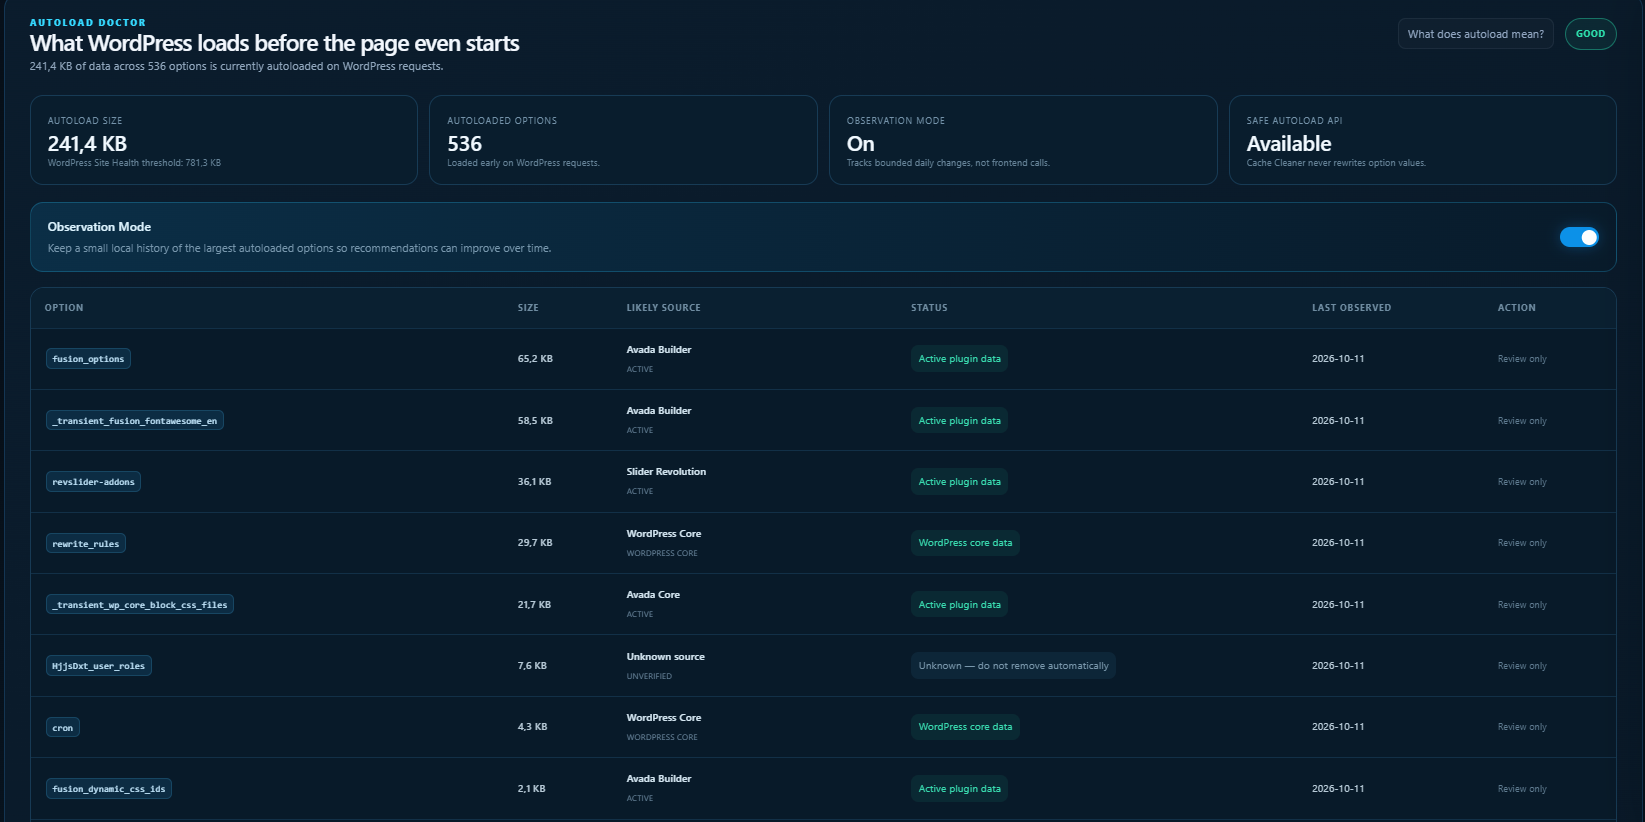
Task: Click the 29,7 KB size cell
Action: point(535,543)
